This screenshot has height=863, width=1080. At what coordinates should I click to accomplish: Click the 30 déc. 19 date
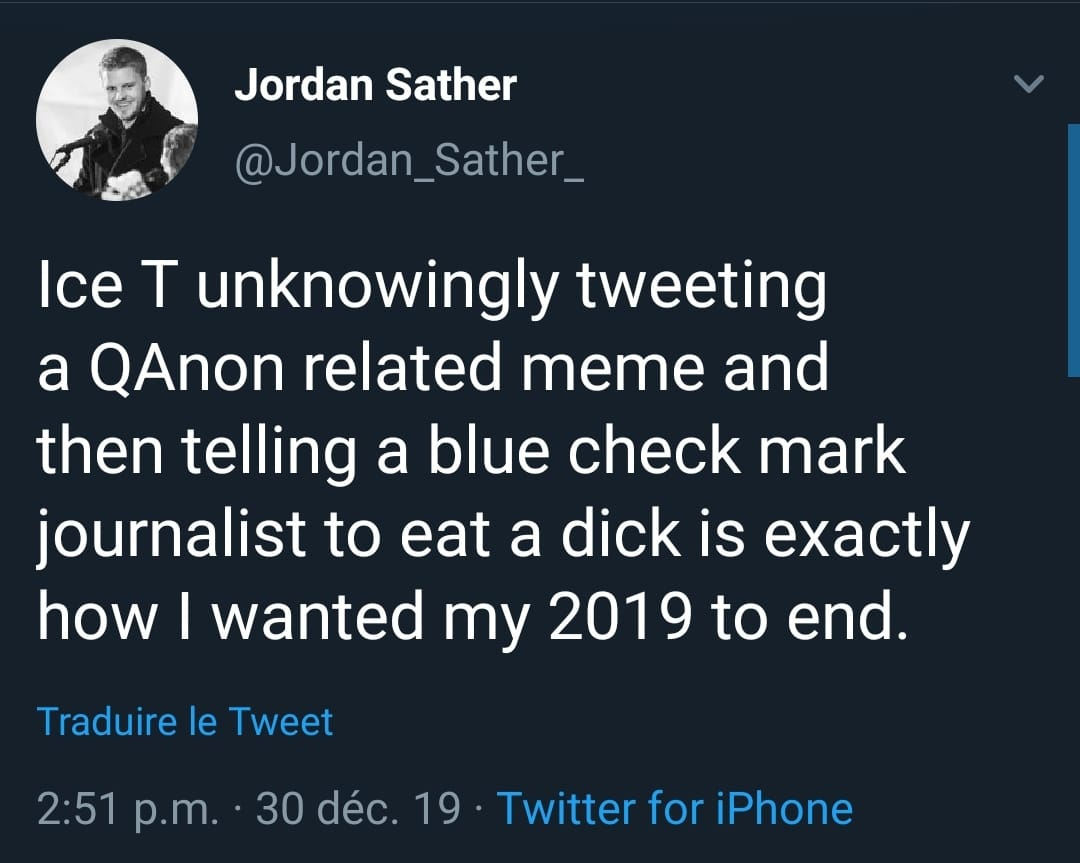tap(358, 808)
